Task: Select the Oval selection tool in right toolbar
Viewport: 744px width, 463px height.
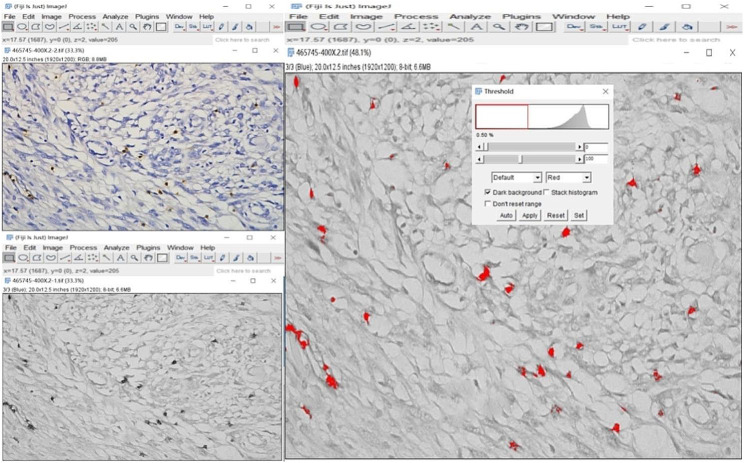Action: (x=319, y=27)
